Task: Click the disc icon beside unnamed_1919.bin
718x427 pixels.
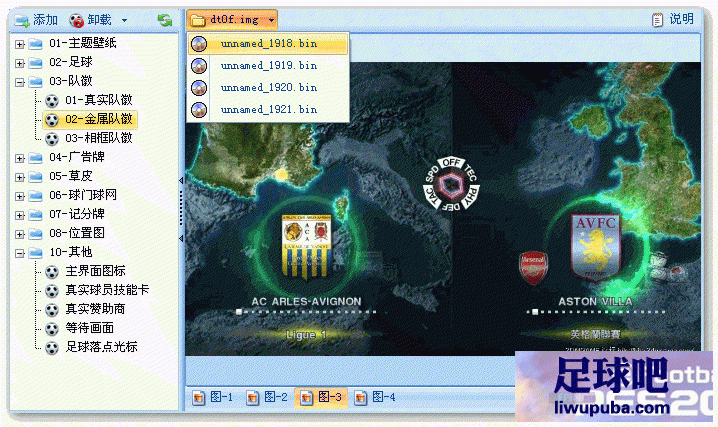Action: point(199,66)
